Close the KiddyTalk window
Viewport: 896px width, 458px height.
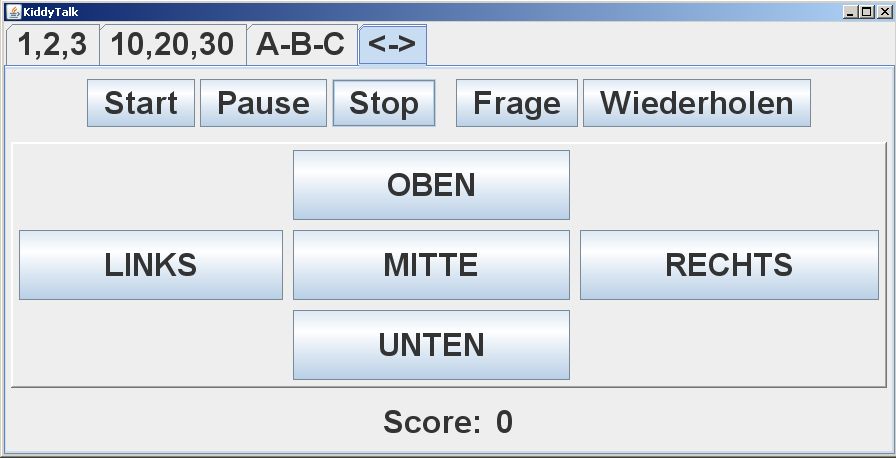[x=882, y=11]
